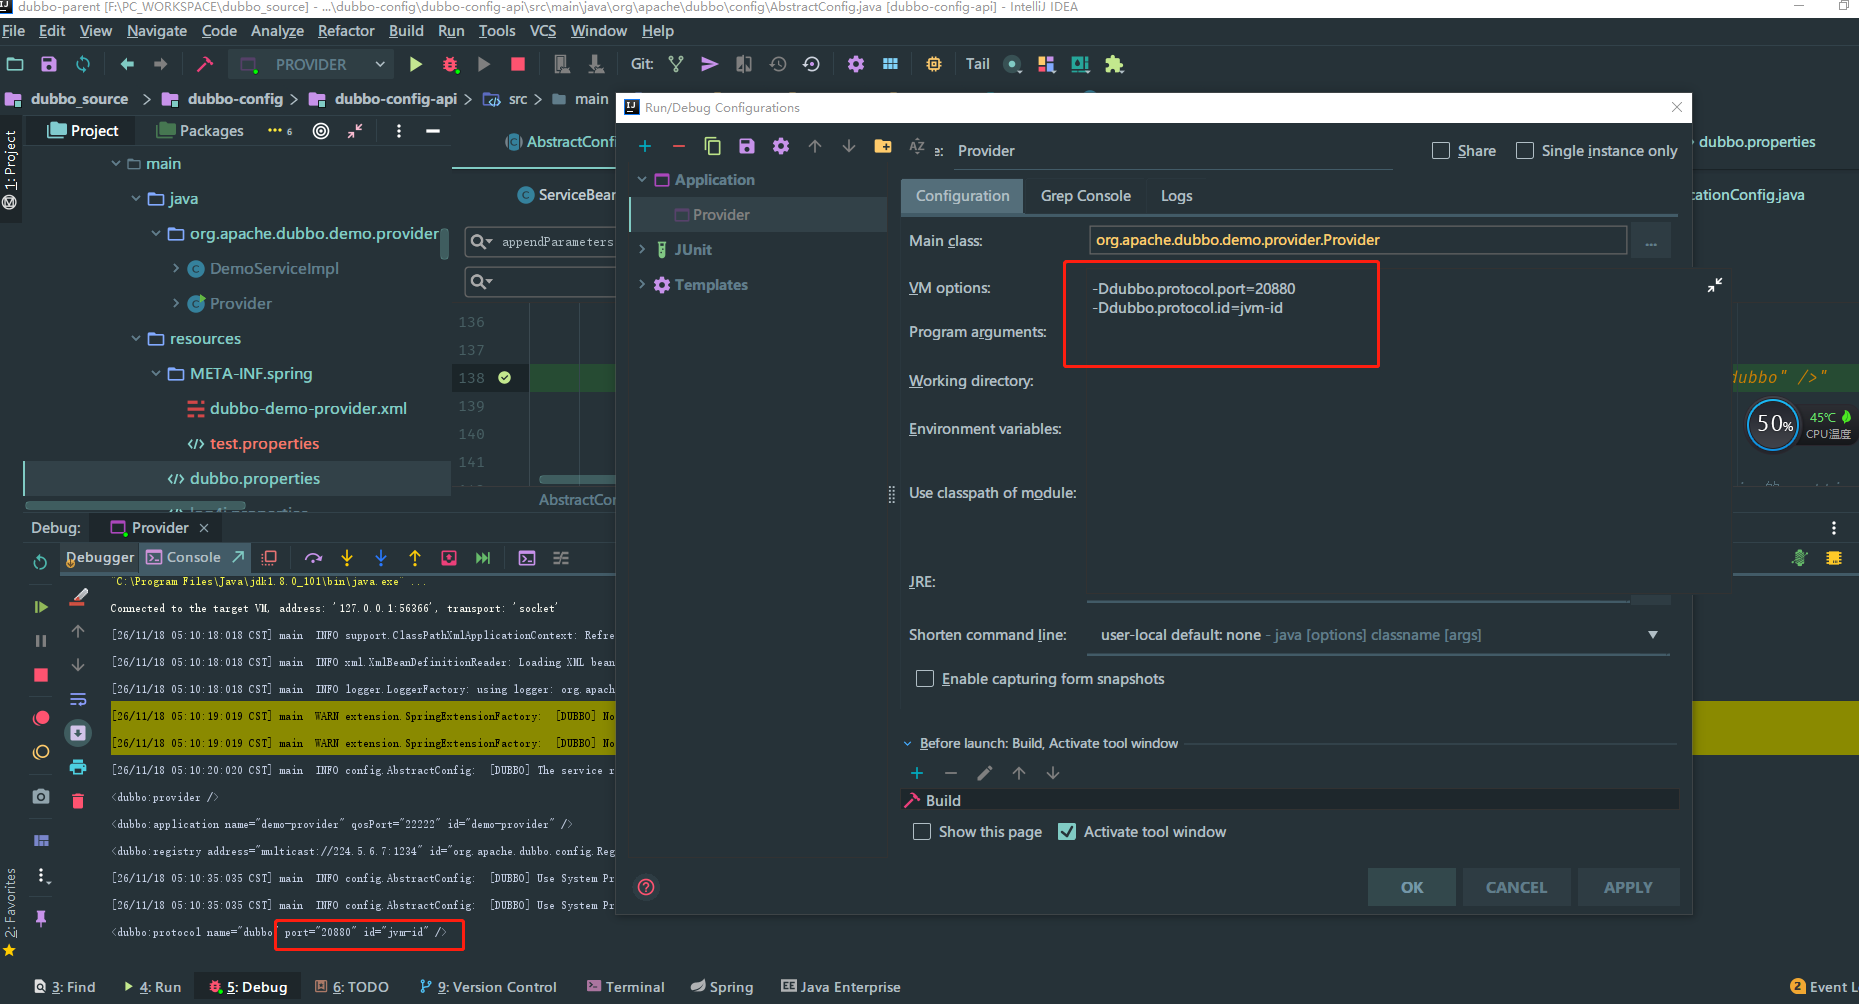This screenshot has width=1859, height=1004.
Task: Click the CANCEL button
Action: [1516, 887]
